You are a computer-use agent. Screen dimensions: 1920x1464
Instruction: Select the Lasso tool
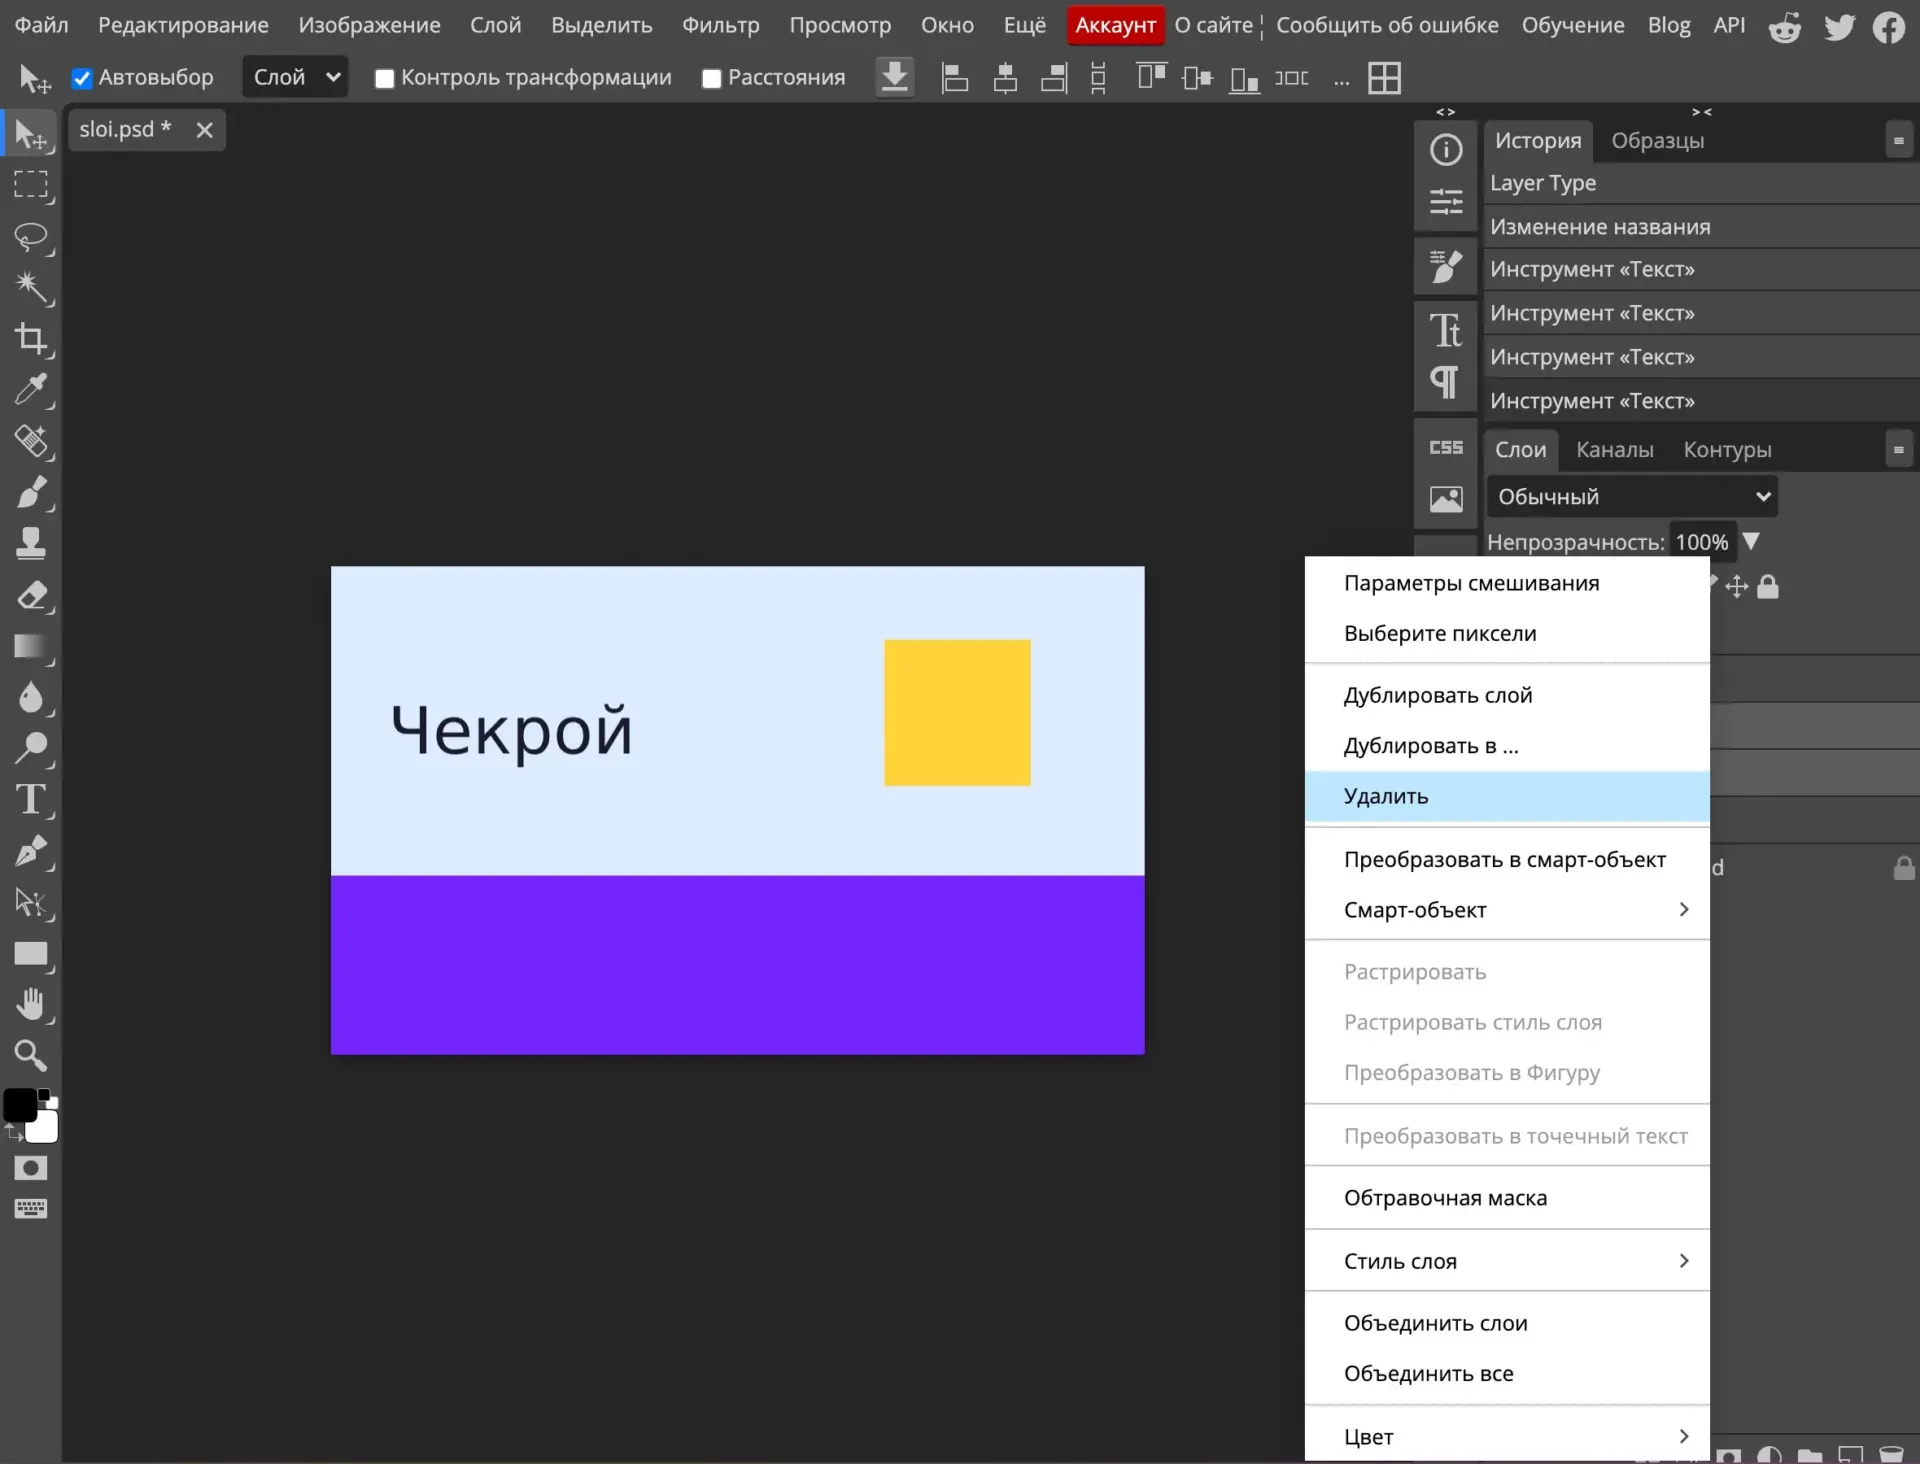pos(31,236)
